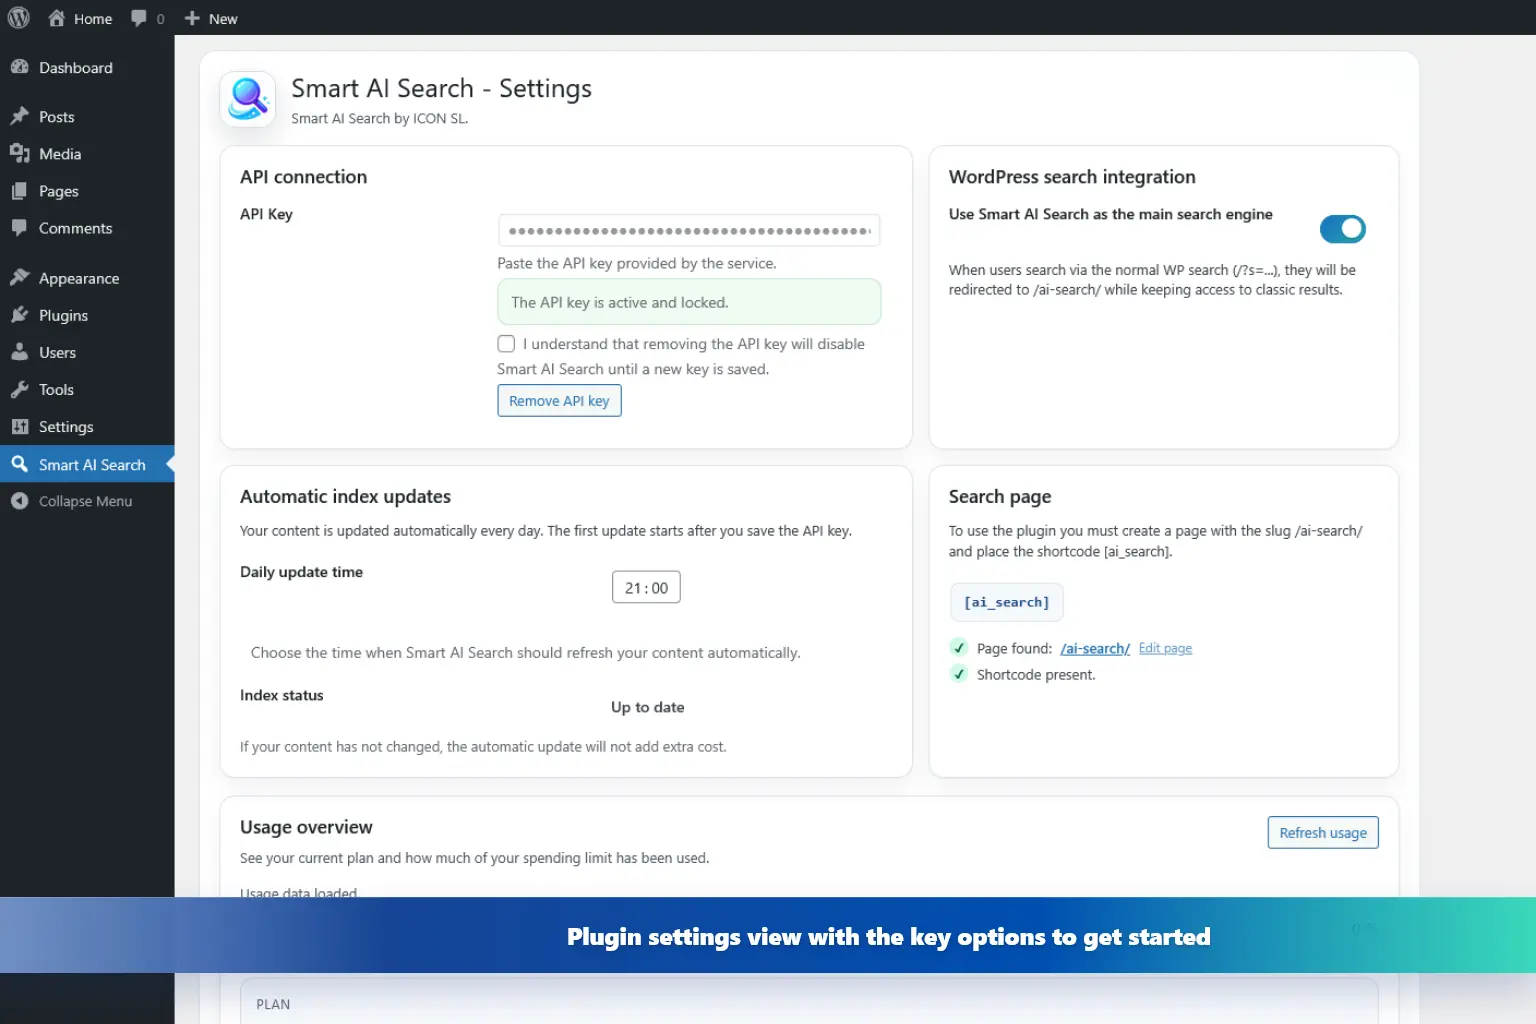Open the /ai-search/ page link
This screenshot has height=1024, width=1536.
pyautogui.click(x=1095, y=648)
